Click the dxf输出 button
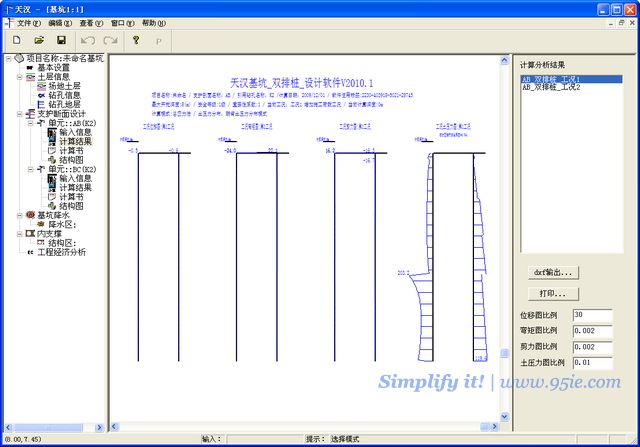This screenshot has width=640, height=447. pyautogui.click(x=553, y=272)
